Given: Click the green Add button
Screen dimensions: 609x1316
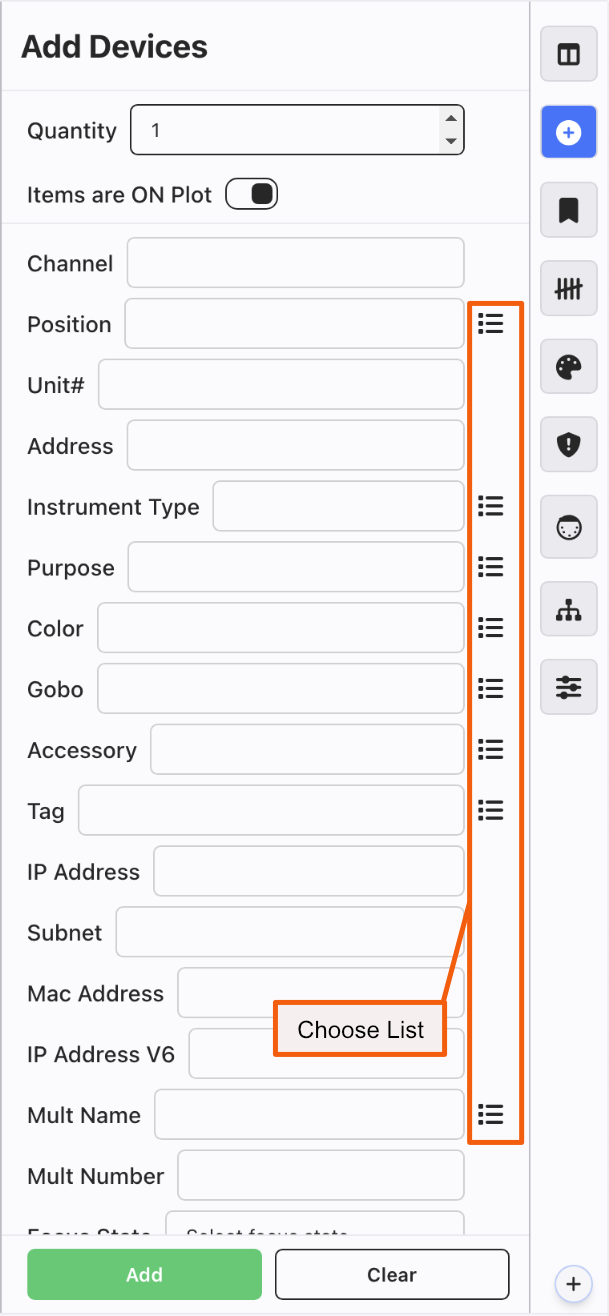Looking at the screenshot, I should click(144, 1274).
